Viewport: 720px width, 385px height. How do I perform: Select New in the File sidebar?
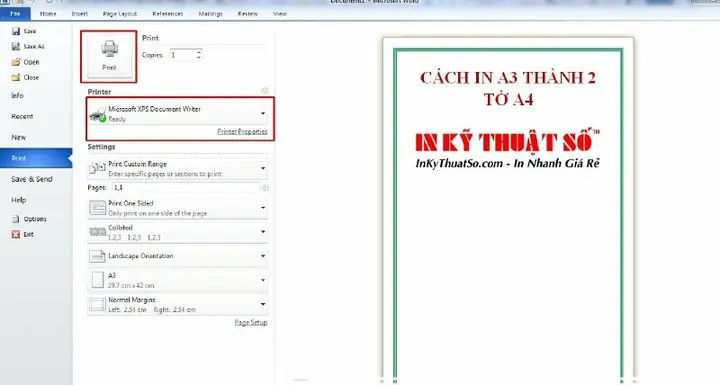tap(19, 137)
